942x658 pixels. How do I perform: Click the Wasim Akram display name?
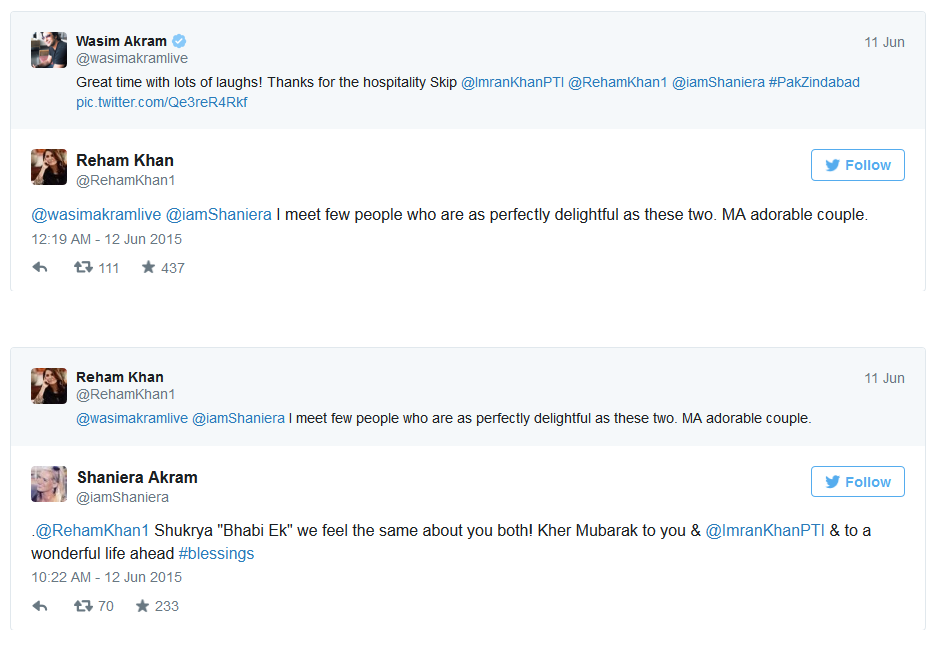tap(120, 41)
